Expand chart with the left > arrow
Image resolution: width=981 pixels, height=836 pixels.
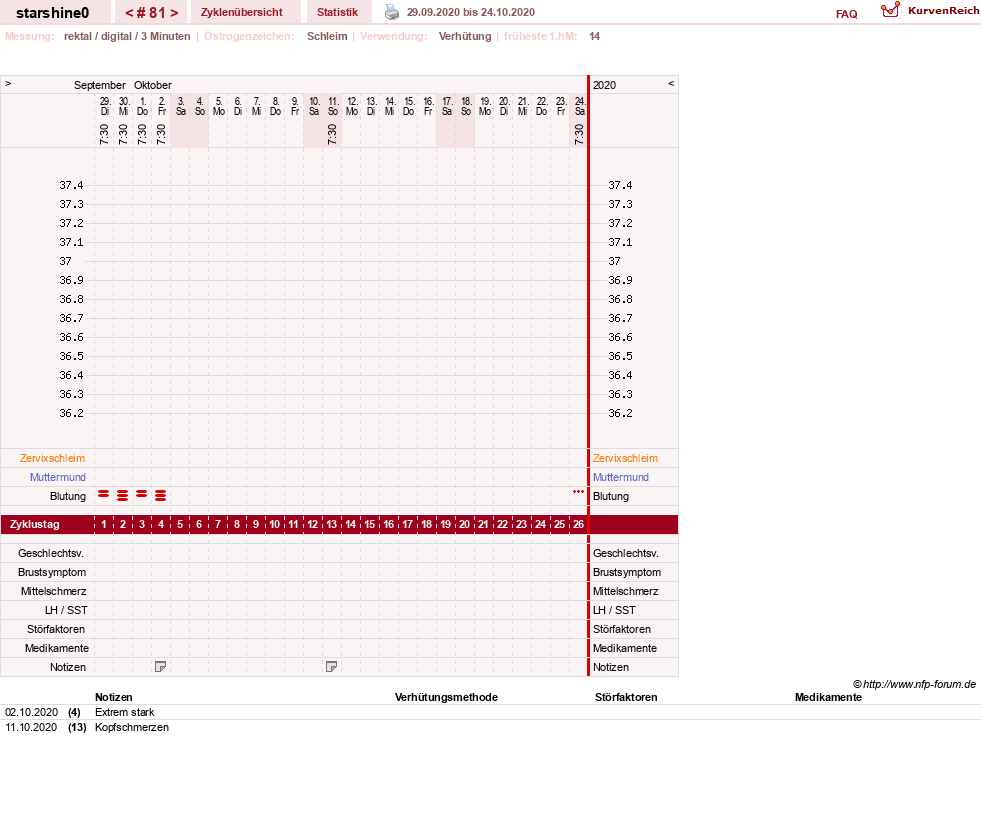click(x=8, y=83)
